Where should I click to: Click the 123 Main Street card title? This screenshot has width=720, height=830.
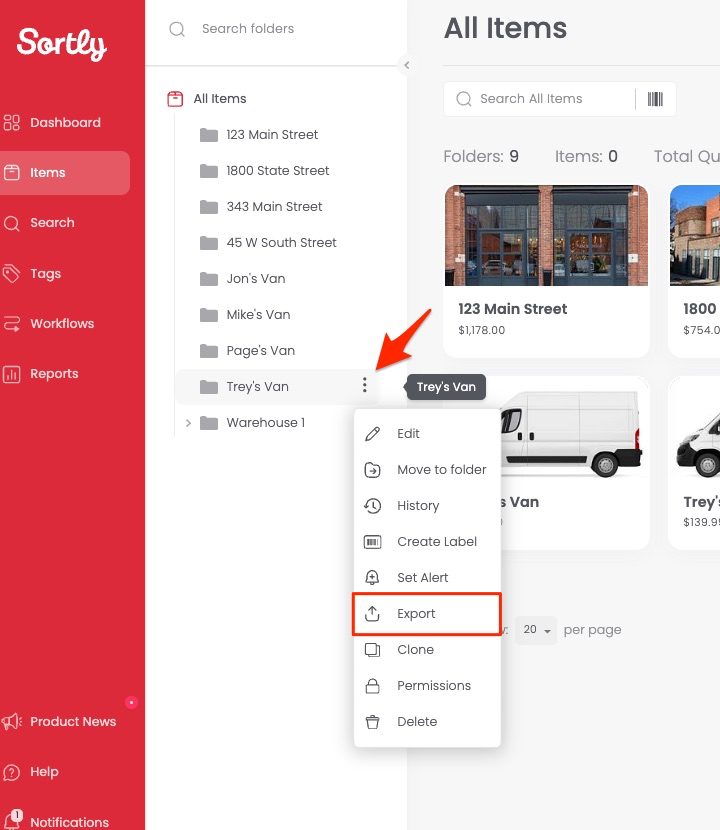(512, 309)
